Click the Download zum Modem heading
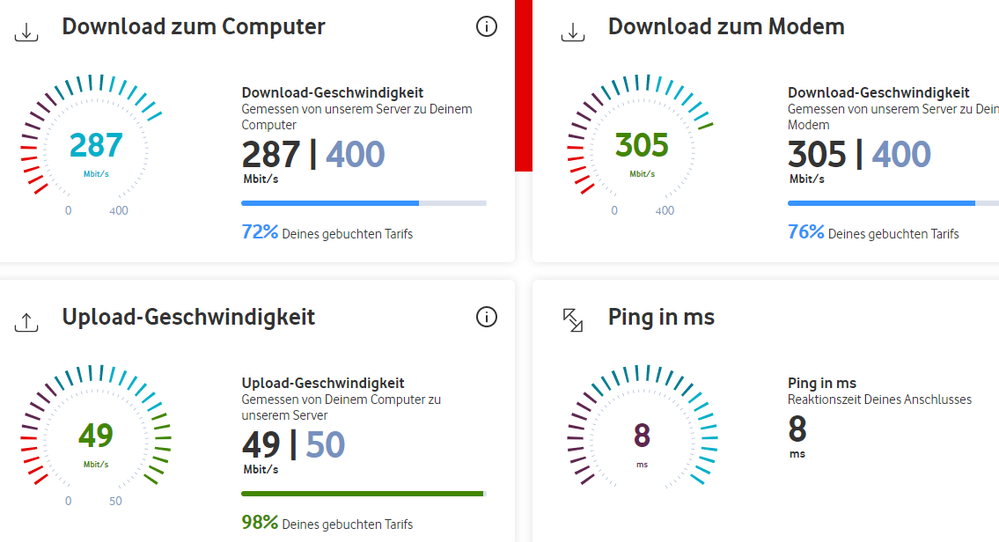The height and width of the screenshot is (542, 999). point(726,27)
